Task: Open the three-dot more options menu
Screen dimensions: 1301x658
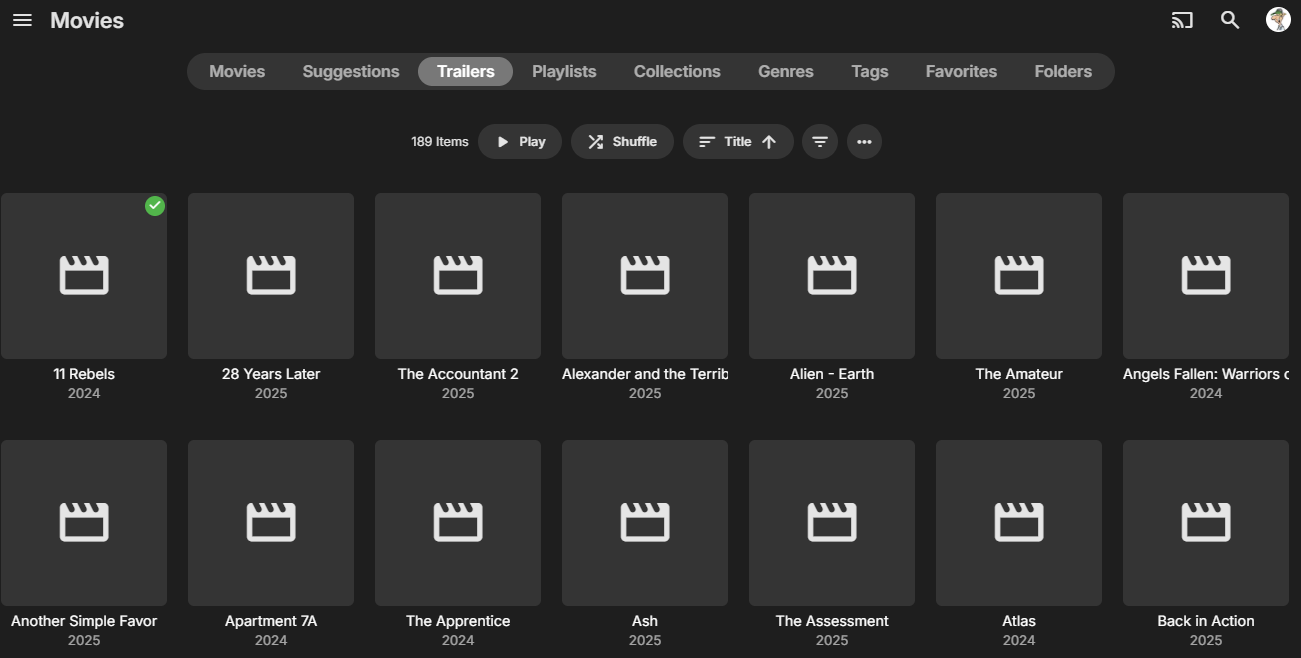Action: [864, 142]
